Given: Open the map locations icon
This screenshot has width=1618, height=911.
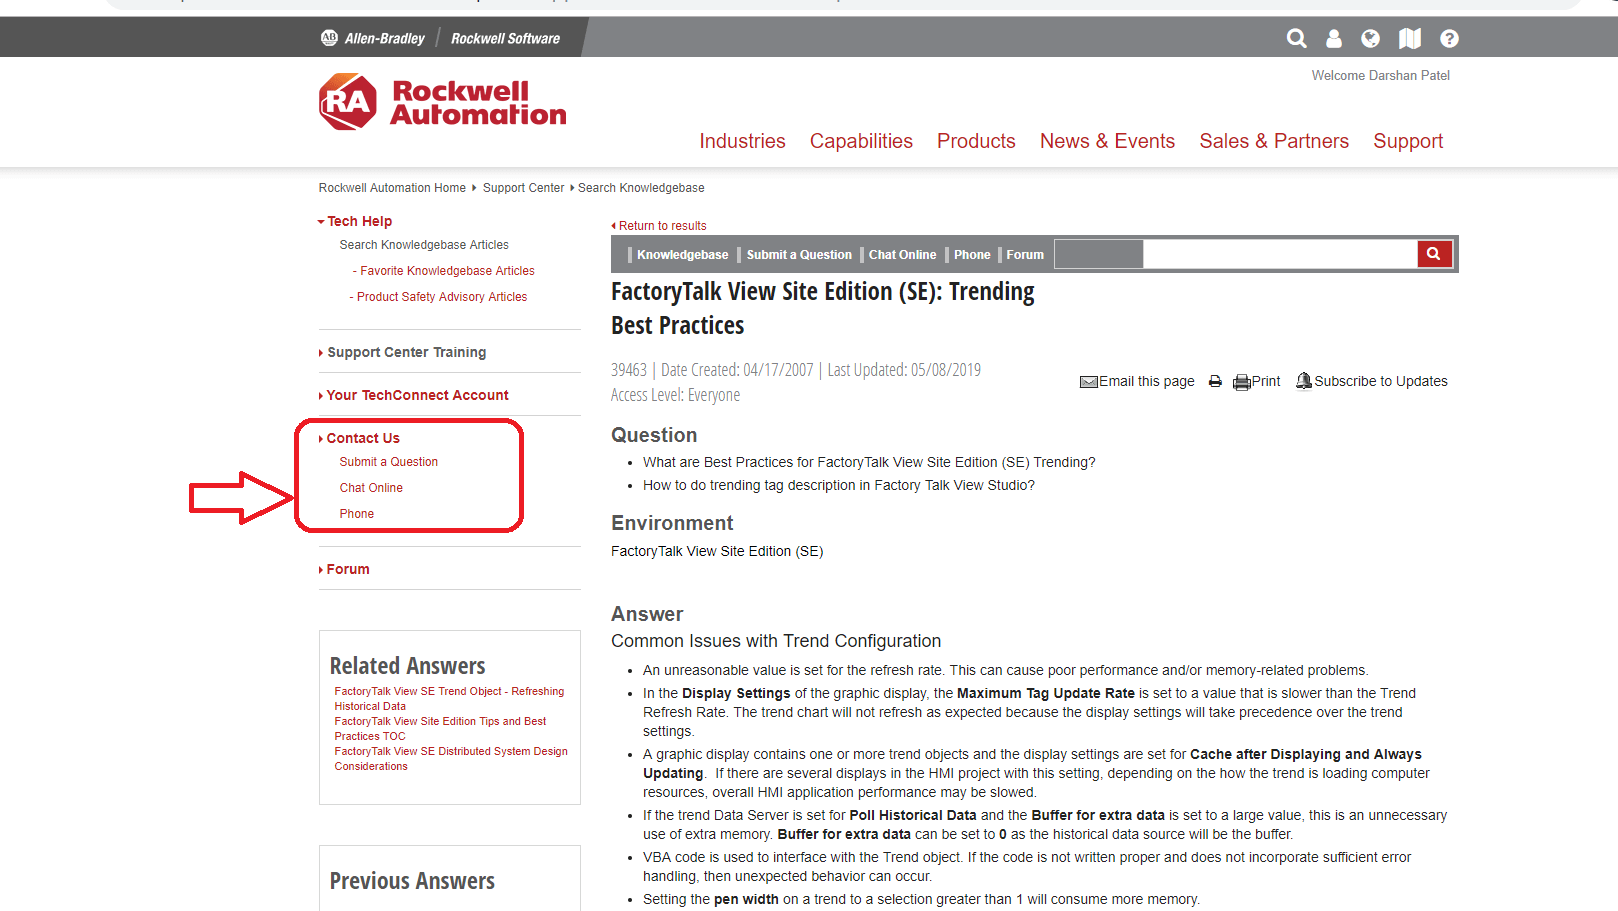Looking at the screenshot, I should click(1410, 38).
